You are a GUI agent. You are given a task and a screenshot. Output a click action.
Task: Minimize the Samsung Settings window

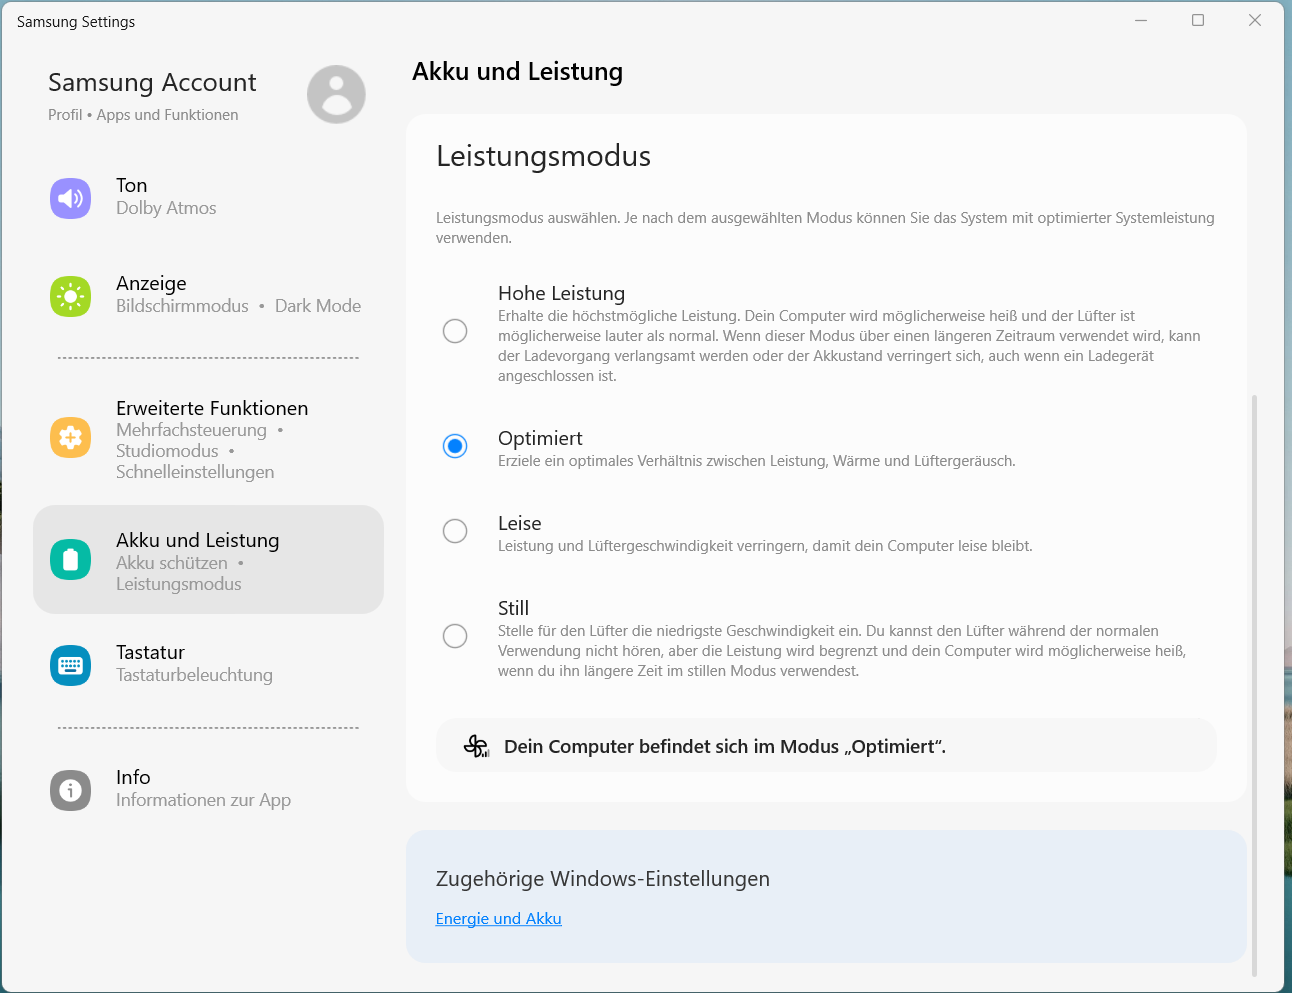click(x=1141, y=20)
